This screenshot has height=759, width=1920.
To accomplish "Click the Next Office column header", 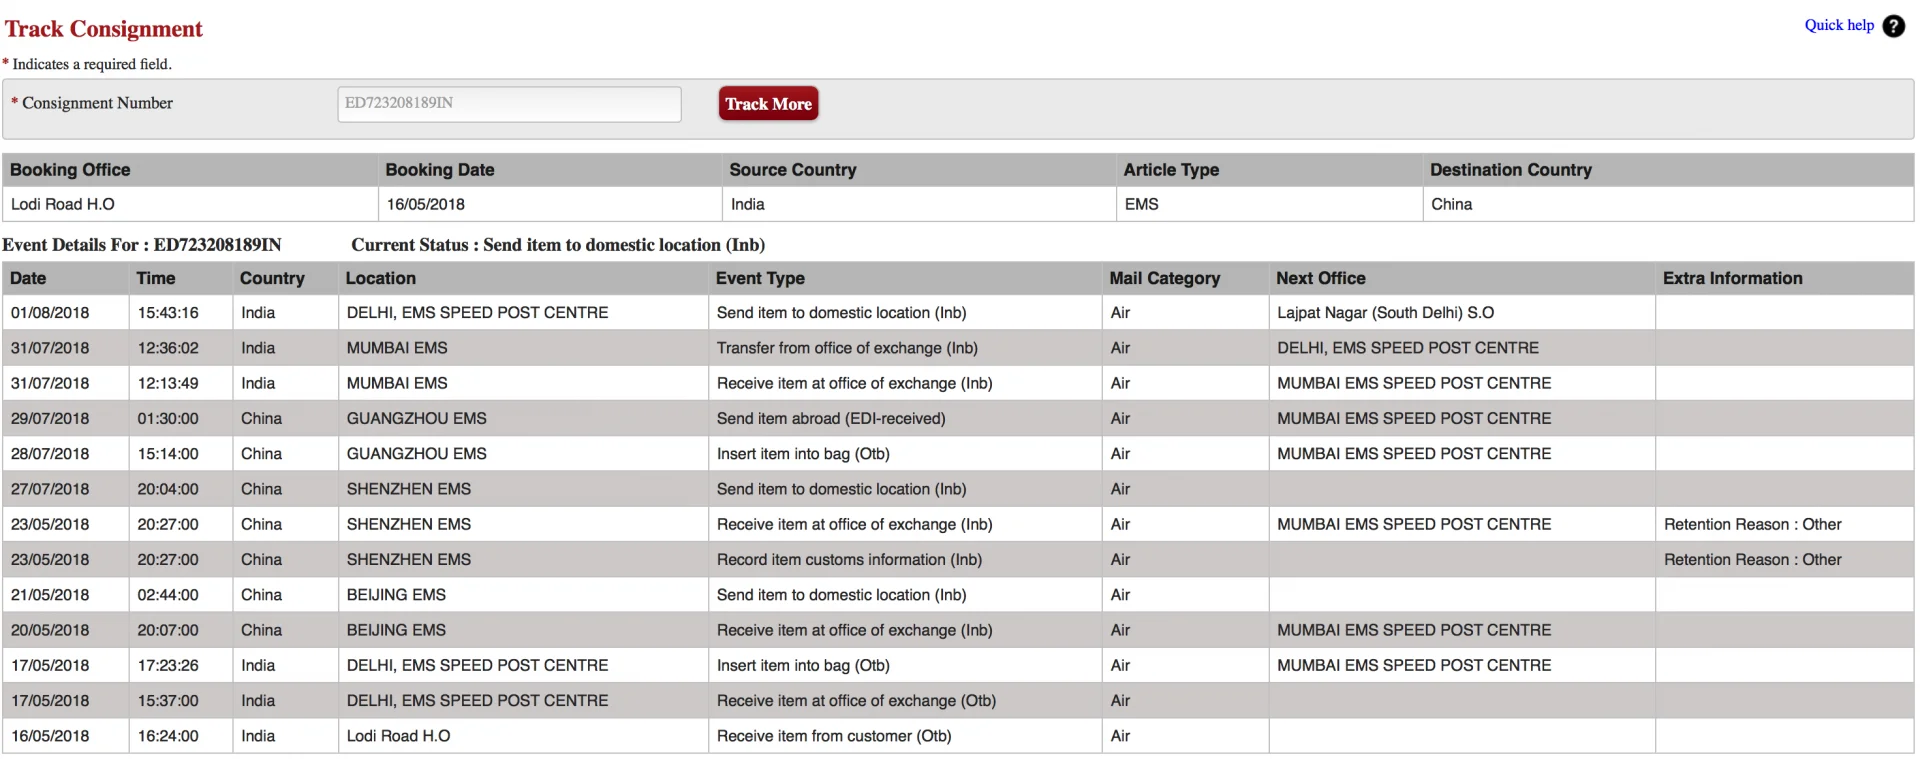I will coord(1320,279).
